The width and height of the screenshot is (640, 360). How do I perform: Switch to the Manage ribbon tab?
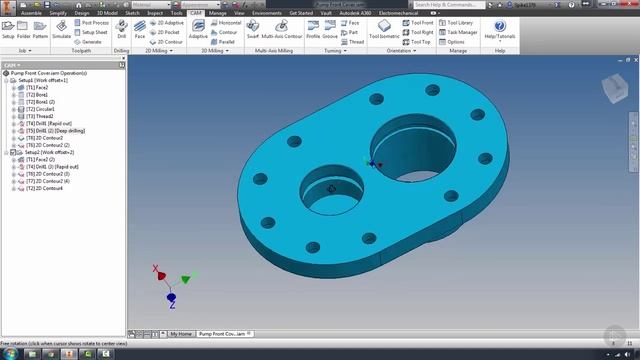218,13
